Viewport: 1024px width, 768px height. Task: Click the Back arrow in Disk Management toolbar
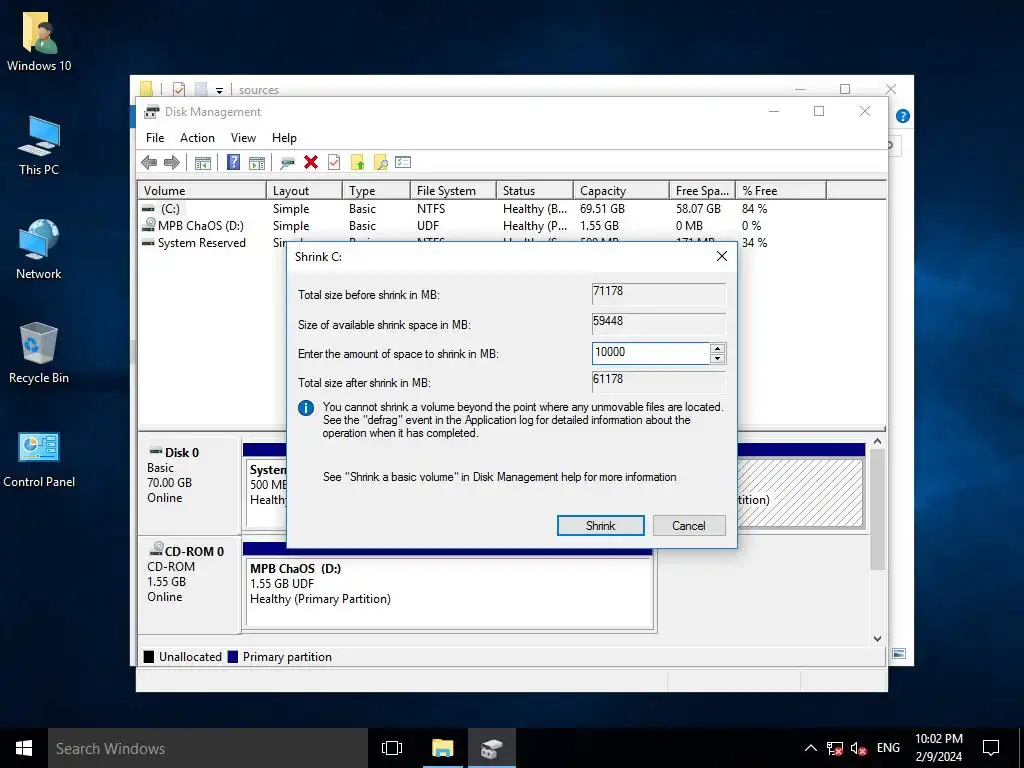[149, 163]
